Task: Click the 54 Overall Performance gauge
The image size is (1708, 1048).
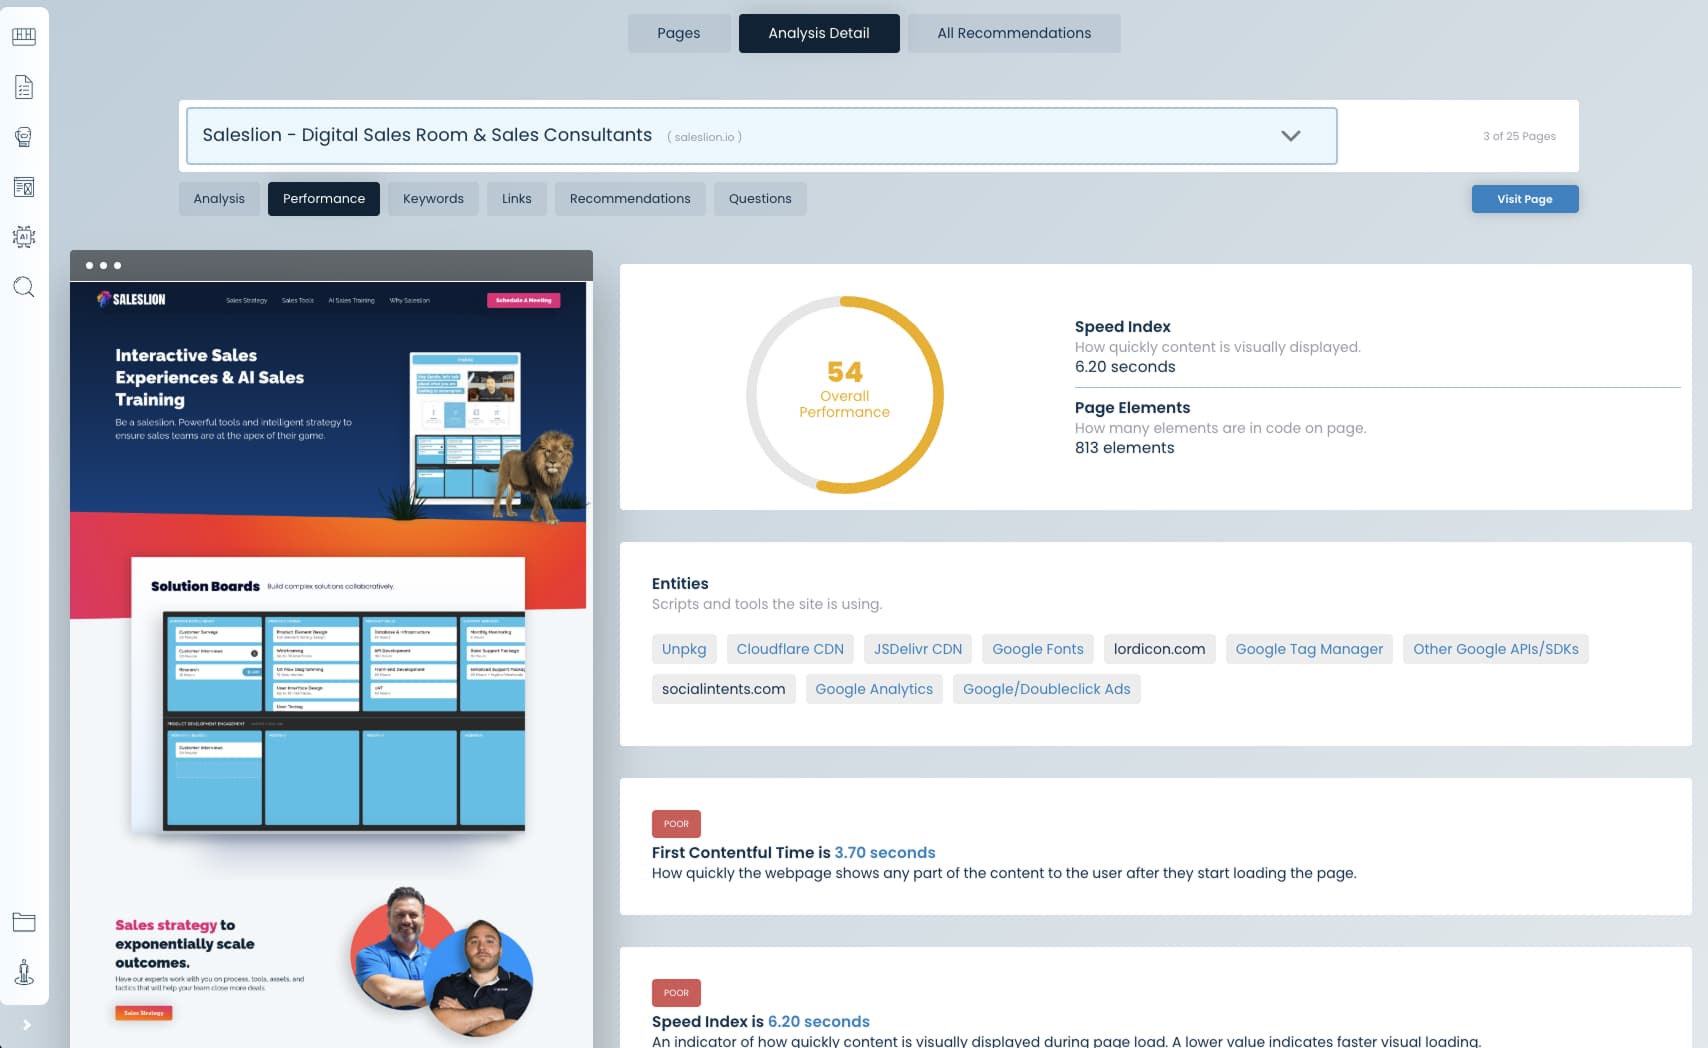Action: 845,394
